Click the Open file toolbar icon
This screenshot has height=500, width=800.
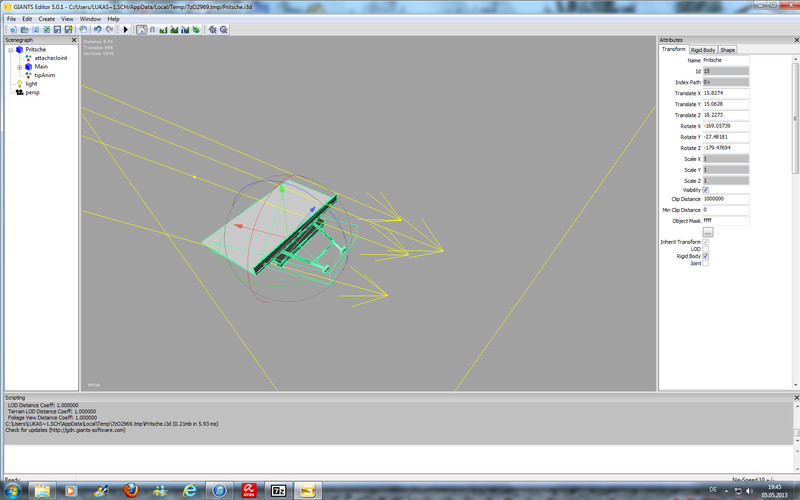(24, 30)
